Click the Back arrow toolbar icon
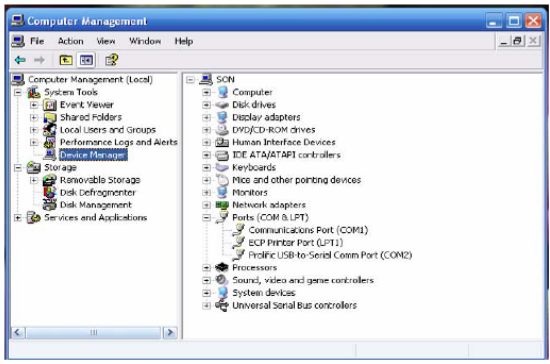Screen dimensions: 550x364 coord(20,60)
